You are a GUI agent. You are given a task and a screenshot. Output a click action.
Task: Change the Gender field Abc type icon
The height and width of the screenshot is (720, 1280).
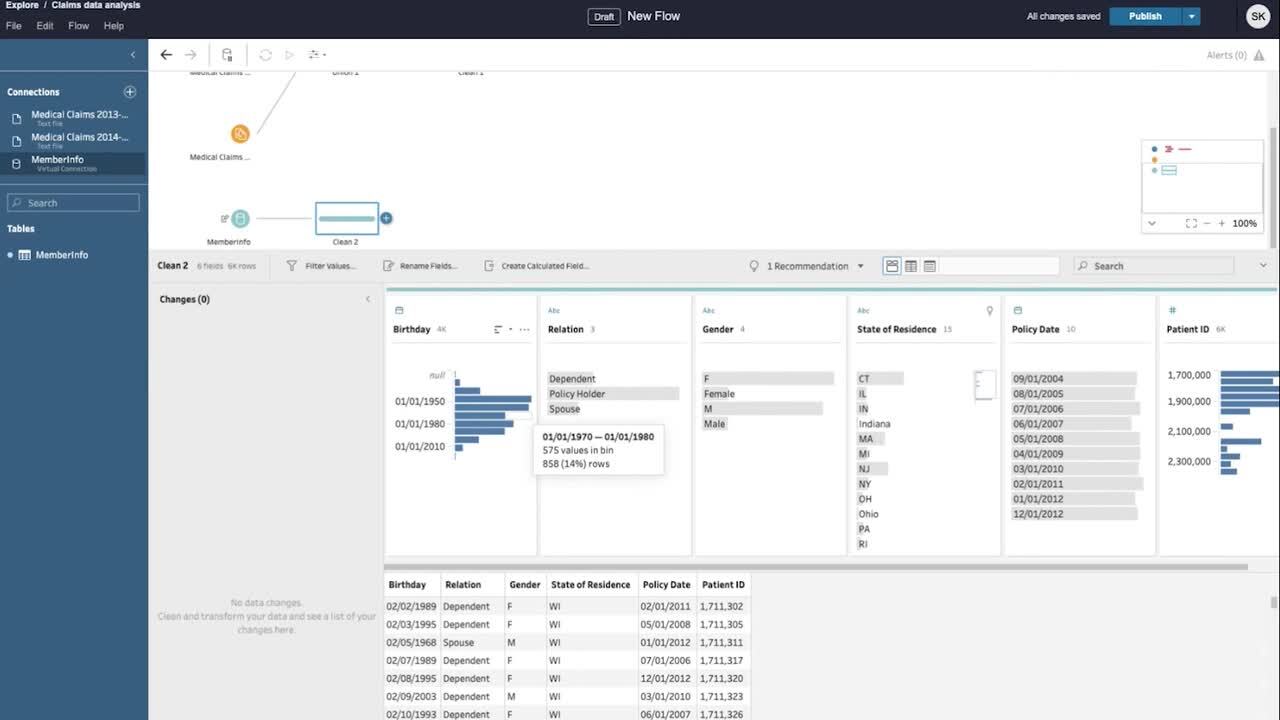pyautogui.click(x=709, y=311)
